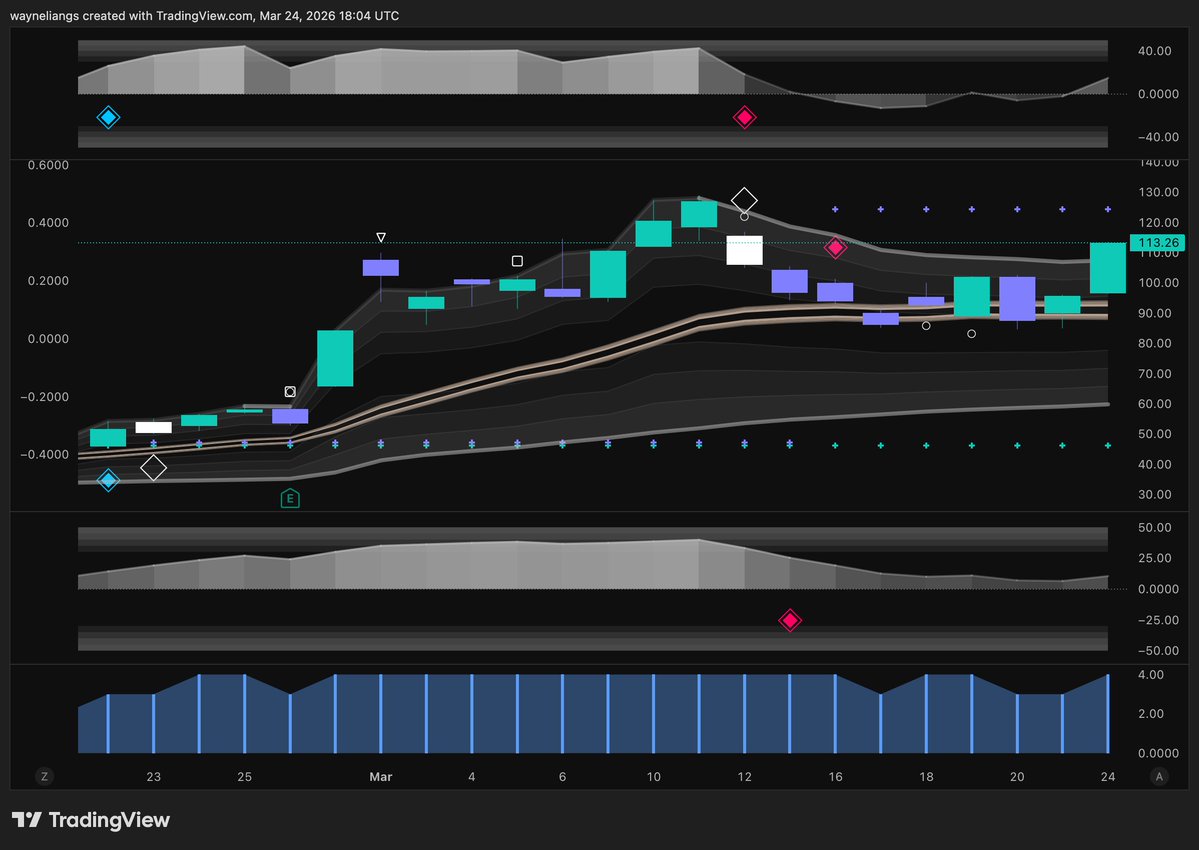1199x850 pixels.
Task: Click the '90.00' price scale value
Action: pos(1155,313)
